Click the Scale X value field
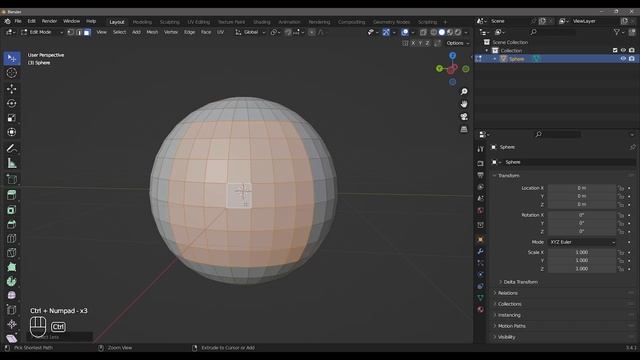The image size is (640, 360). pyautogui.click(x=582, y=253)
